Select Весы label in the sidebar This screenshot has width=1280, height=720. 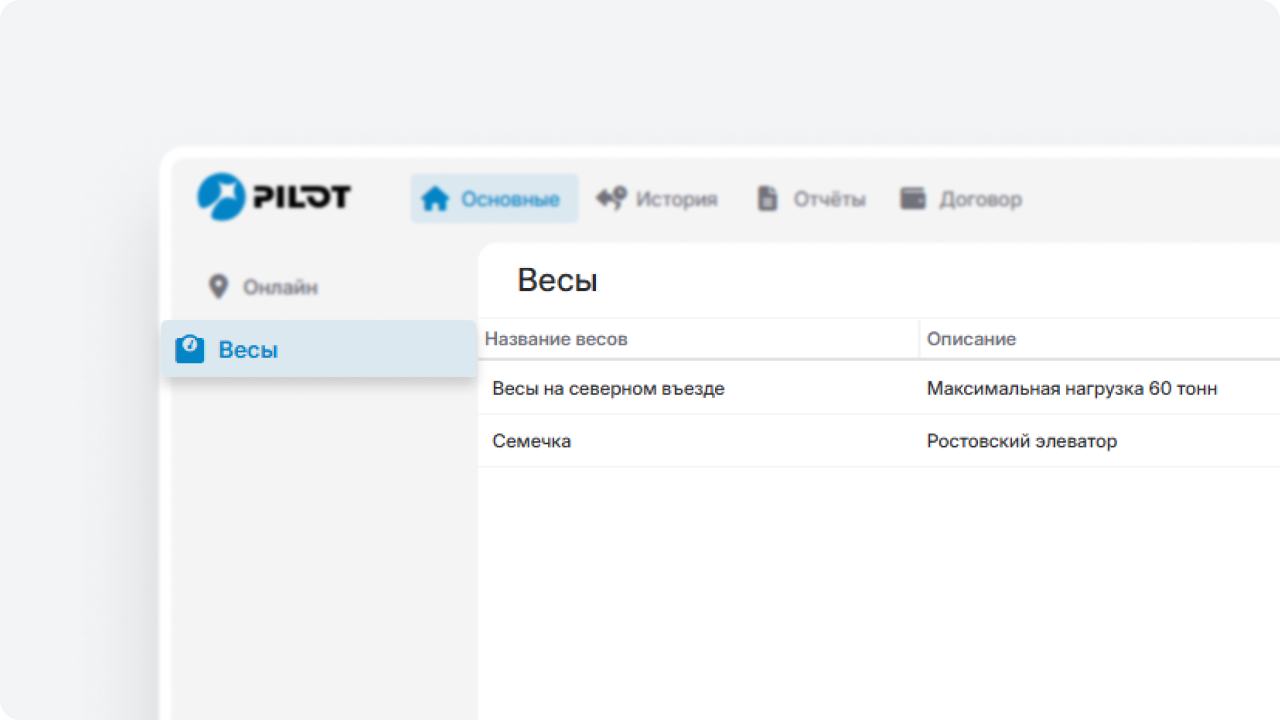(x=248, y=350)
